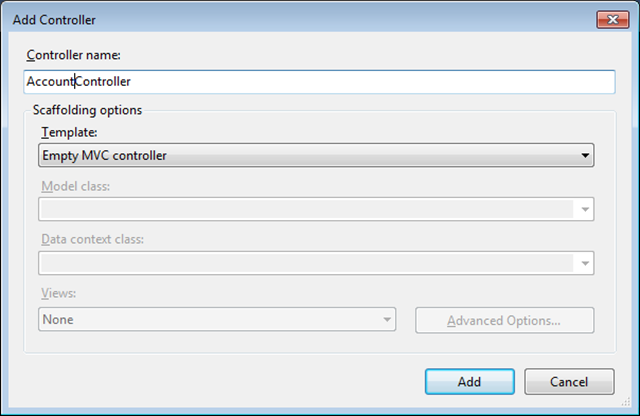640x416 pixels.
Task: Click the Template label
Action: (70, 132)
